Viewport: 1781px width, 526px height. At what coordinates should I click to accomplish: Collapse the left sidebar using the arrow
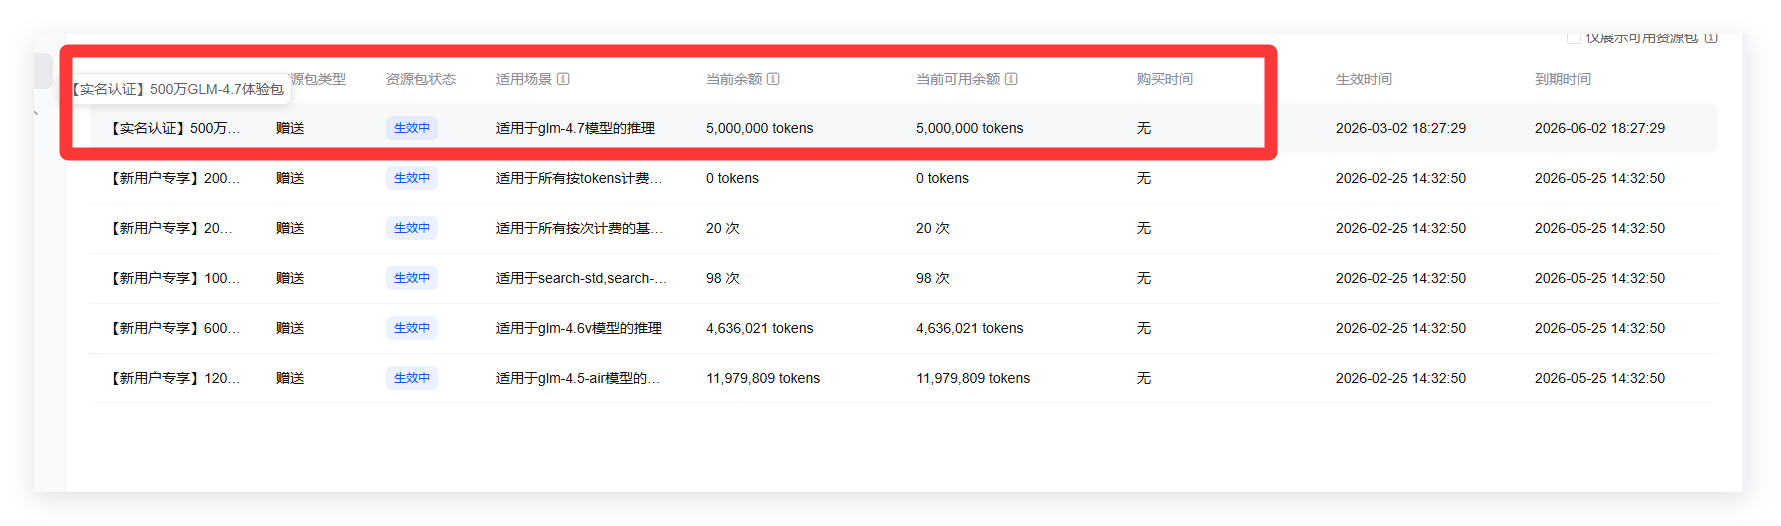36,112
